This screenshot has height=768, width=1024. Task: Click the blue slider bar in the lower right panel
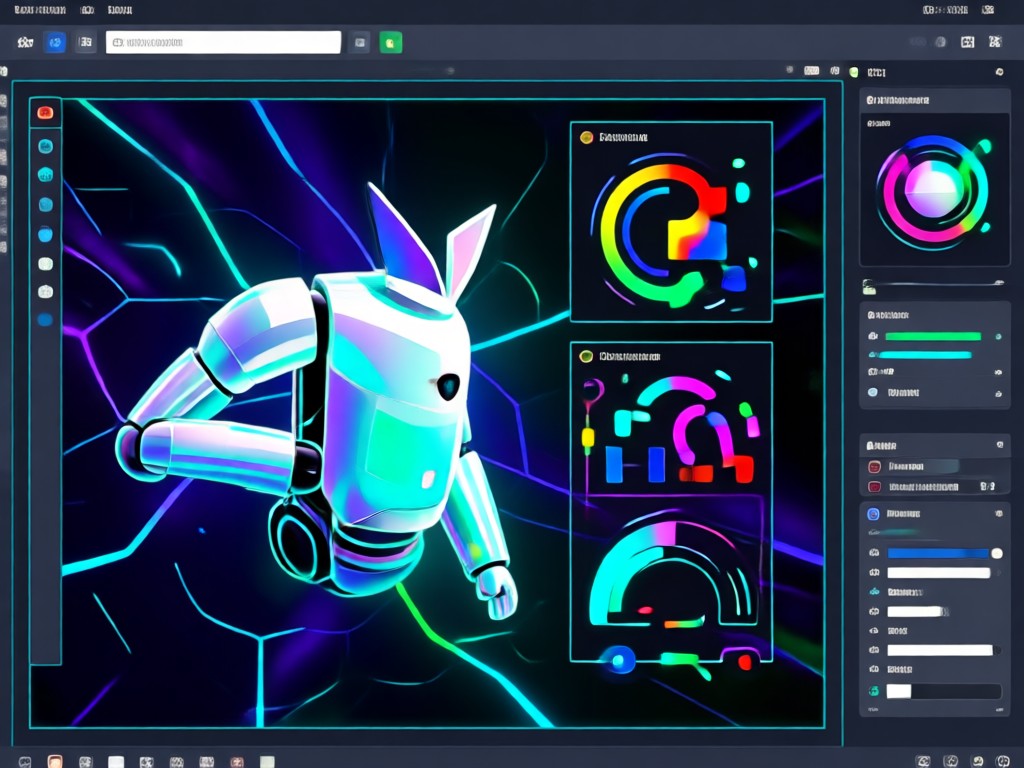(938, 553)
